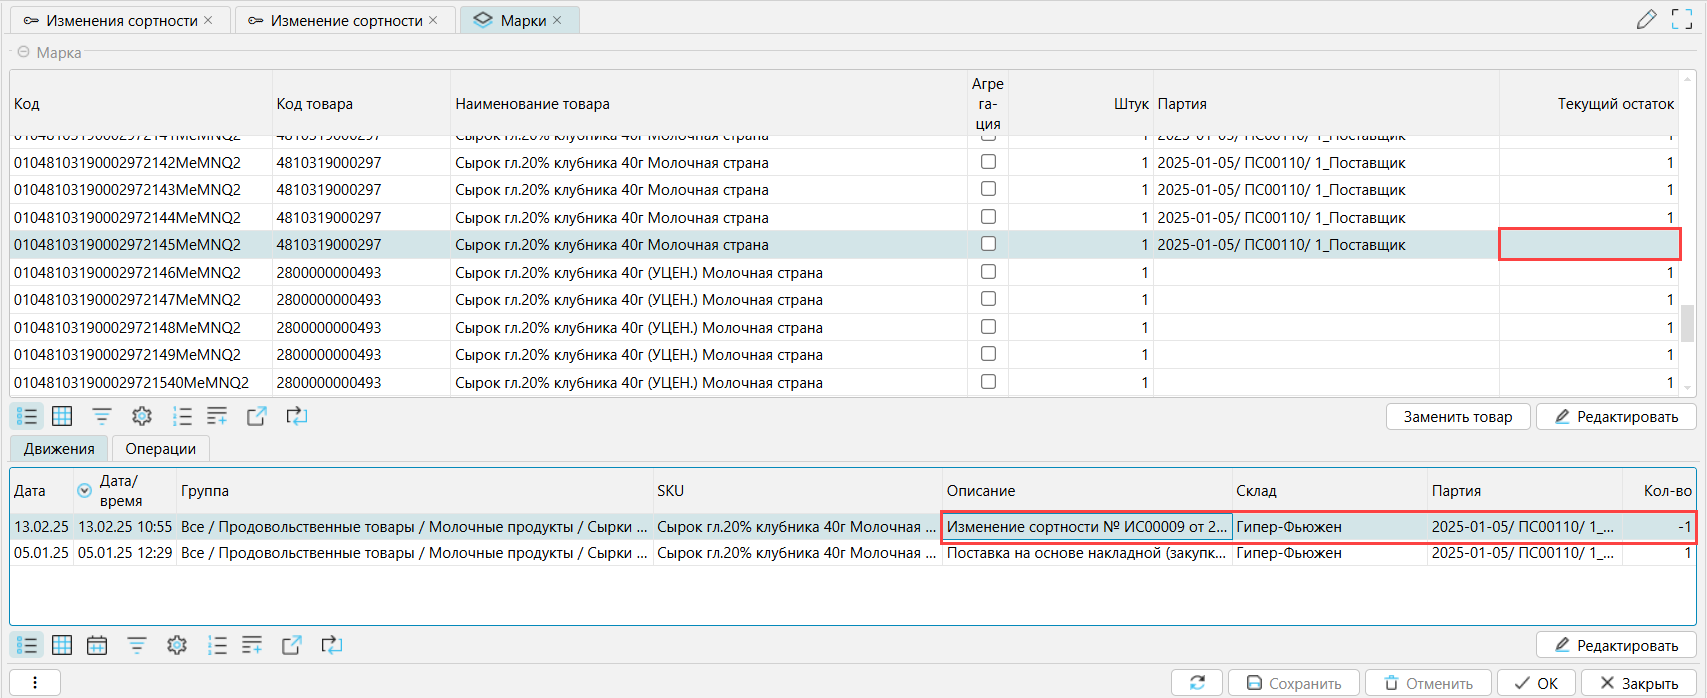Toggle Агрегация checkbox for selected row 2145MeMNQ2
Screen dimensions: 1707x698
coord(988,244)
